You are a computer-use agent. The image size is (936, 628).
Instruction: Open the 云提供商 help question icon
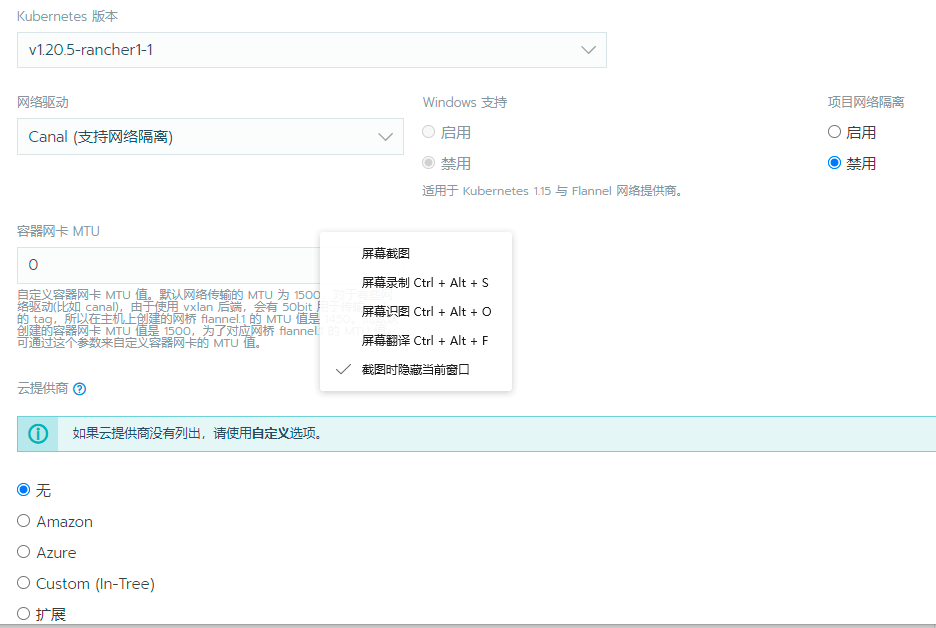point(79,389)
